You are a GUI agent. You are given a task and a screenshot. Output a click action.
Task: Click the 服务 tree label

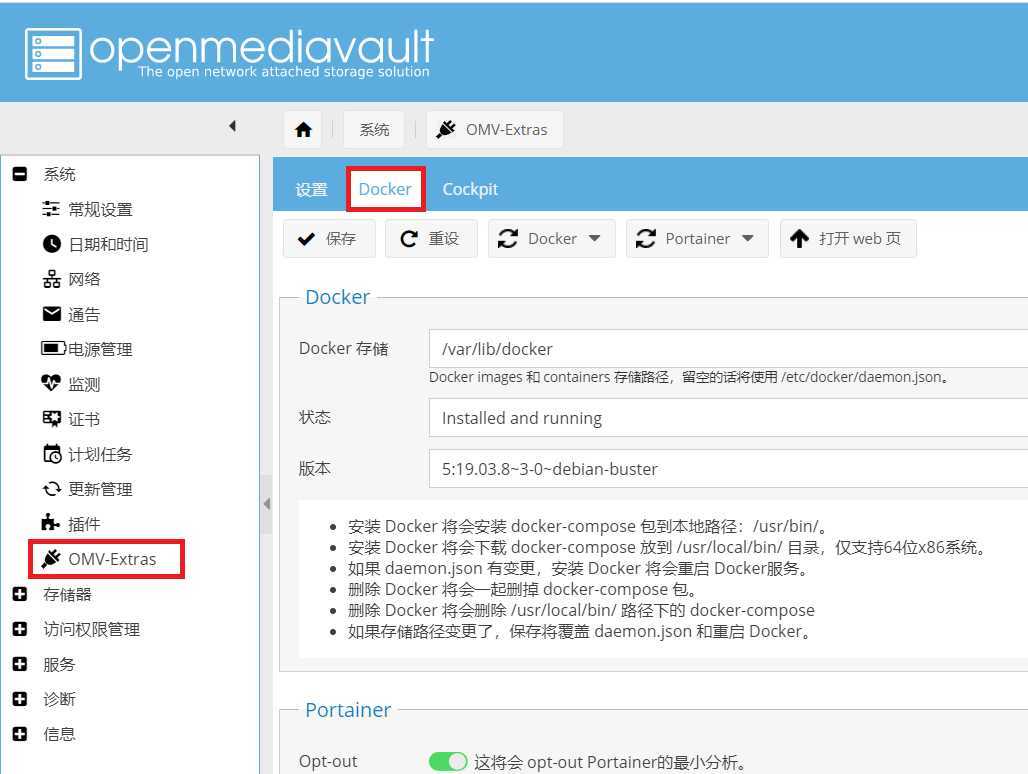click(59, 664)
